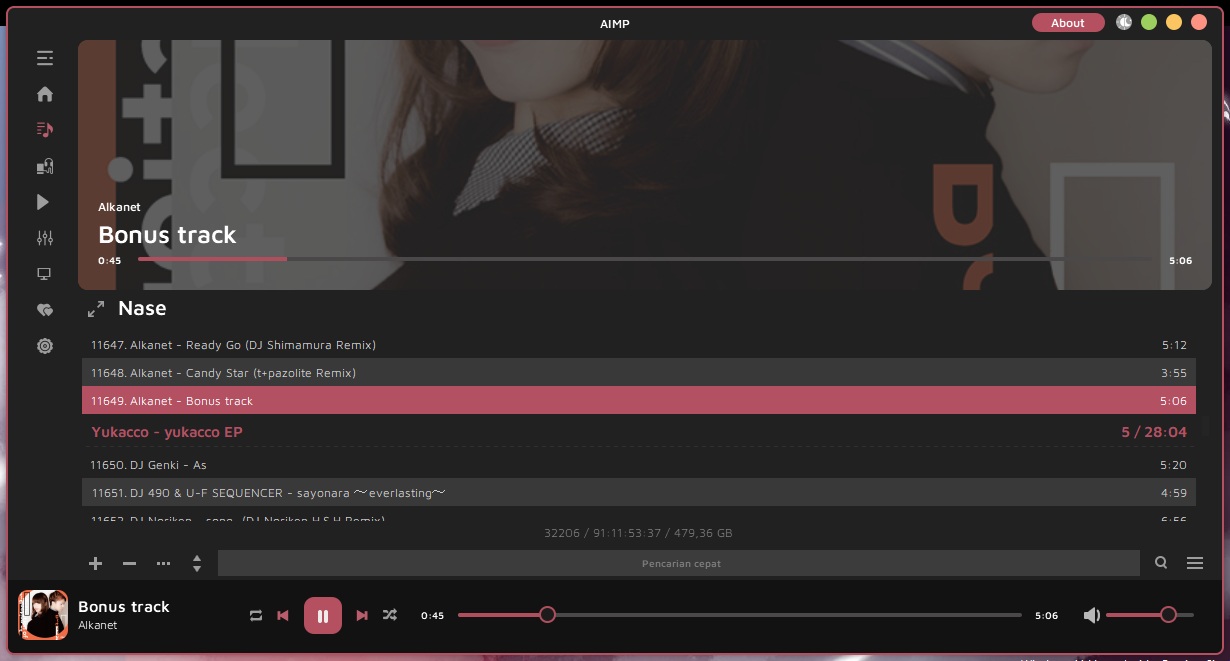Mute the volume speaker icon
Screen dimensions: 1230x661
click(x=1091, y=615)
